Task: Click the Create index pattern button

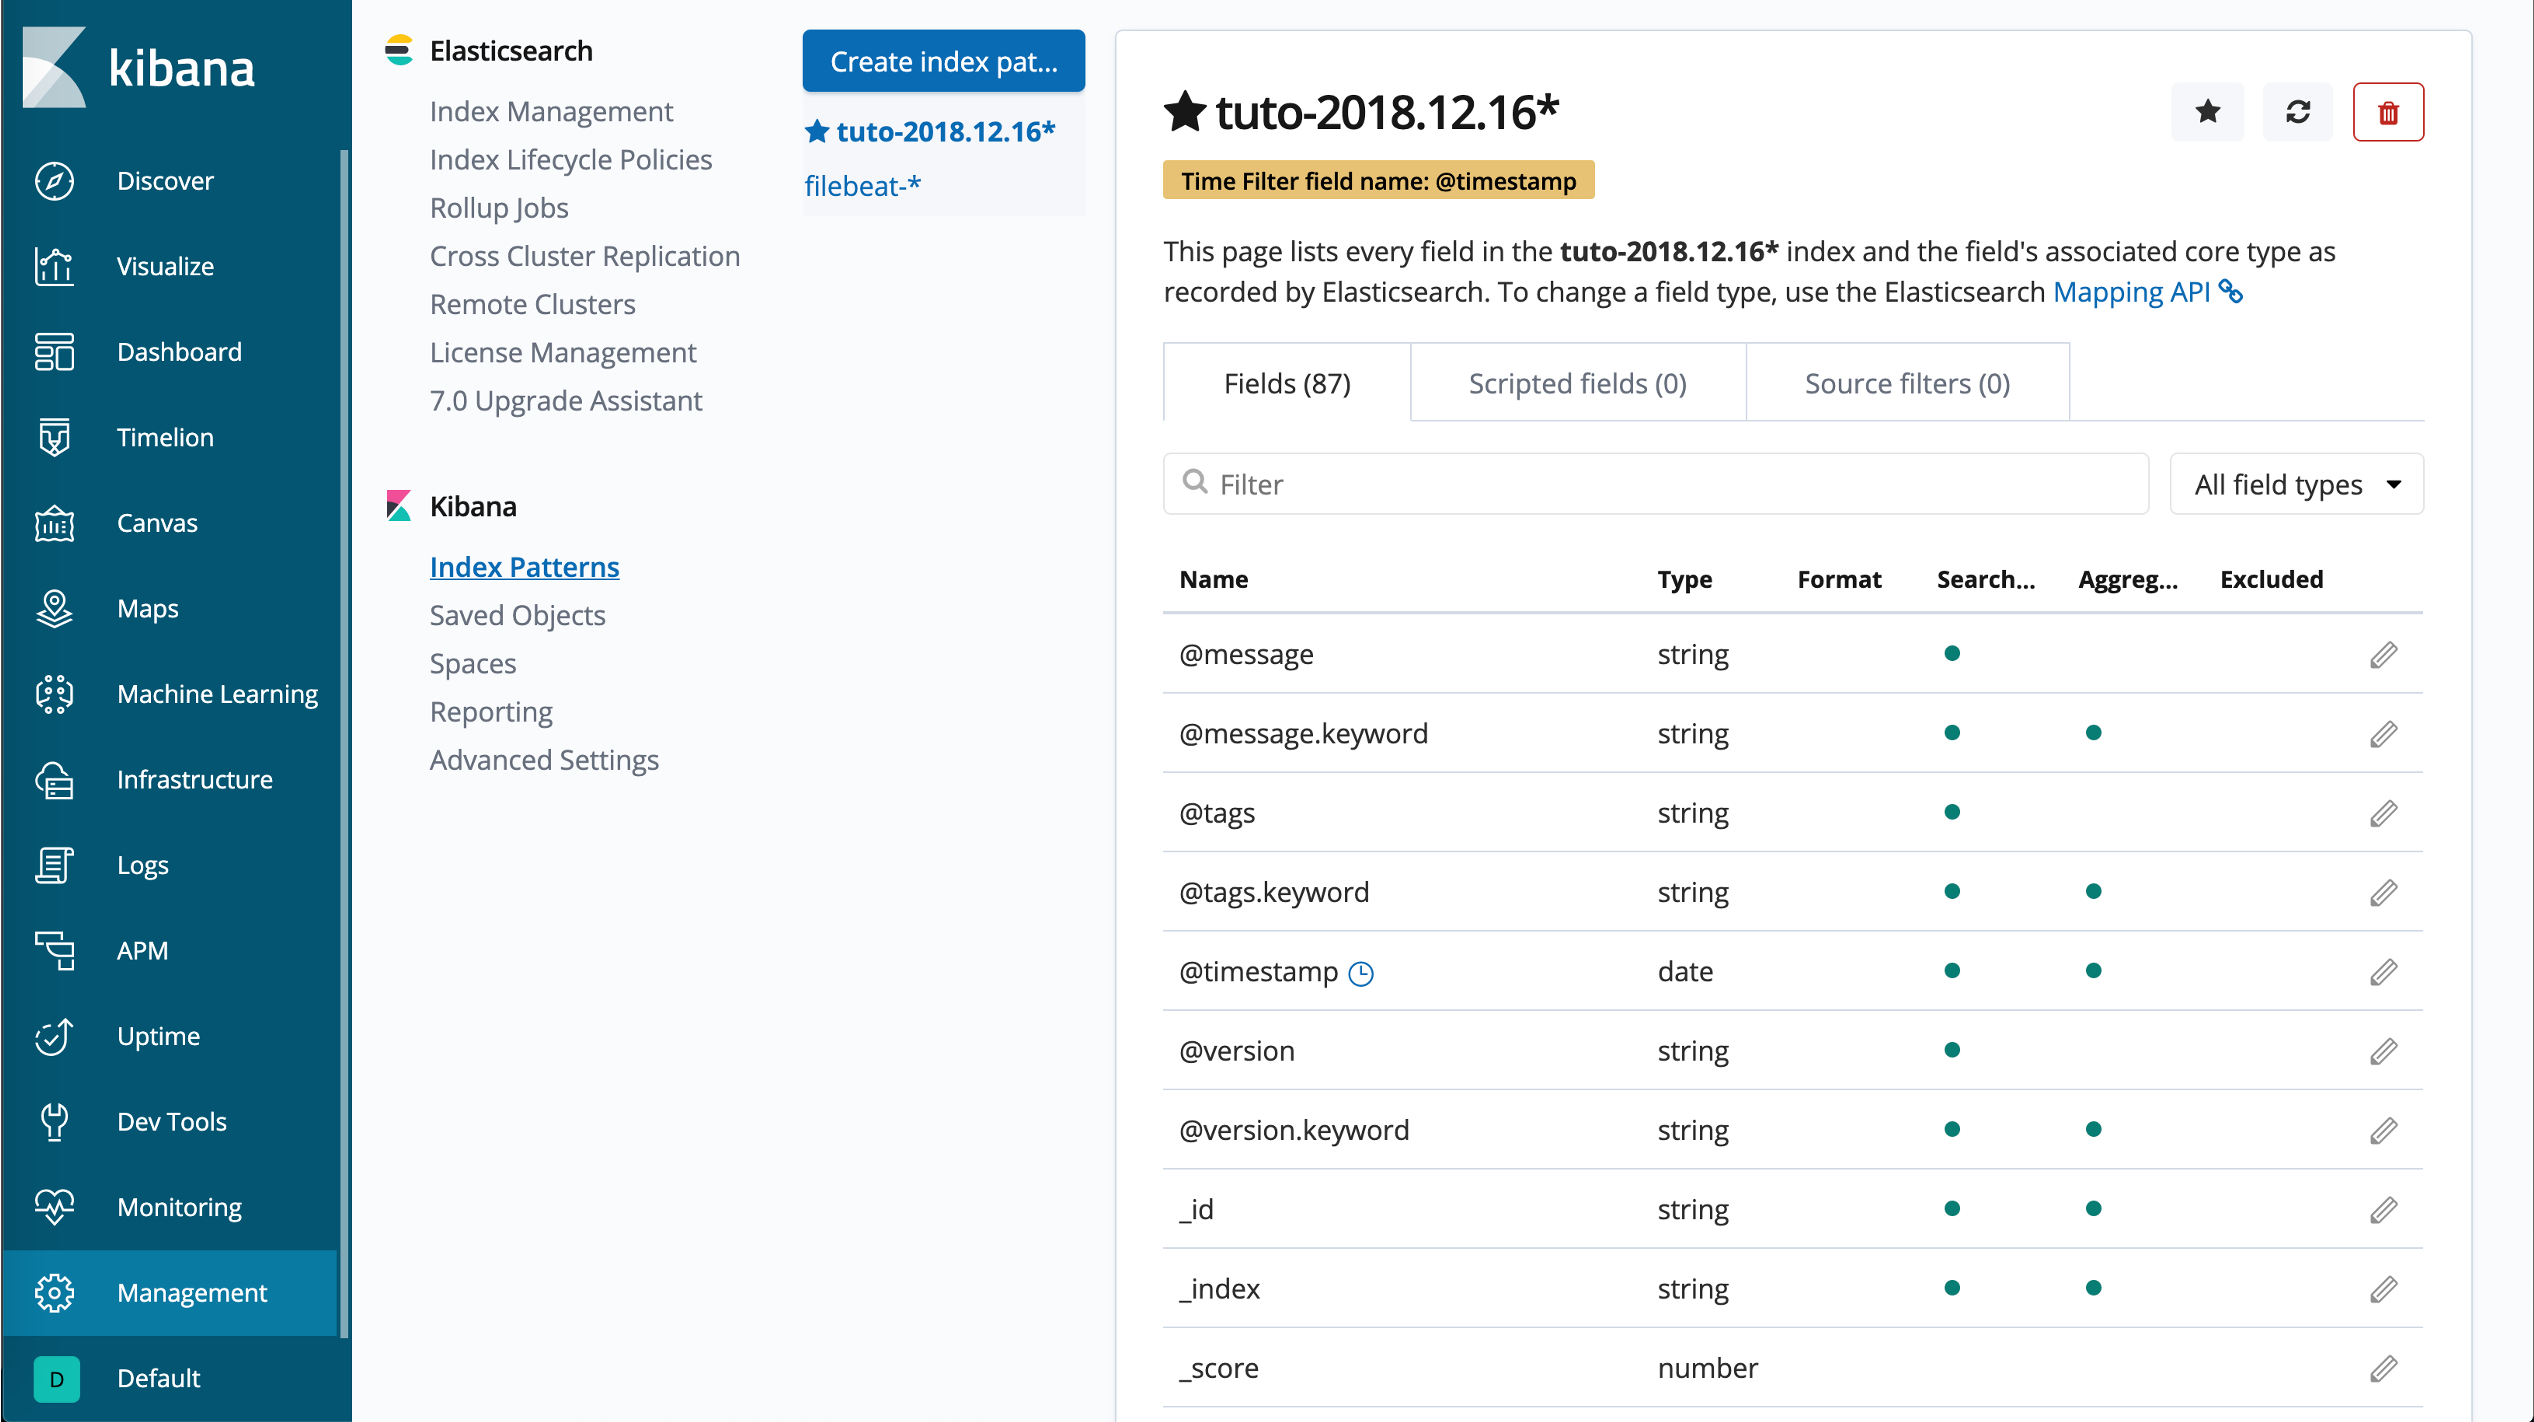Action: point(942,62)
